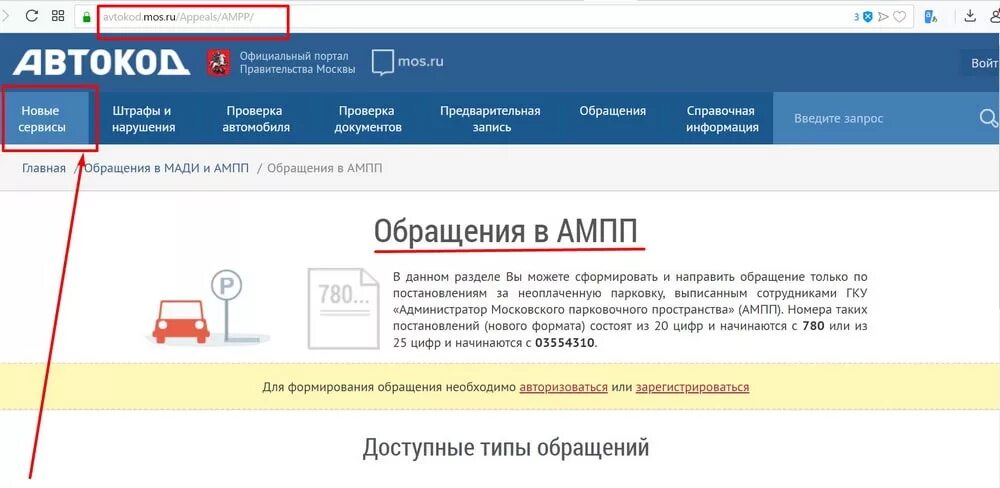Open the Проверка документов menu
Image resolution: width=1000 pixels, height=488 pixels.
click(370, 119)
